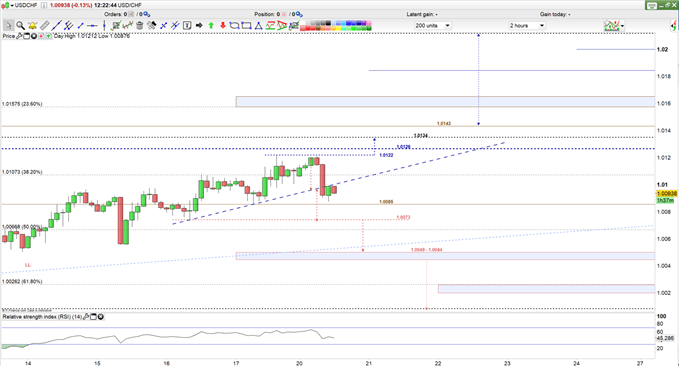The width and height of the screenshot is (679, 366).
Task: Open the alert bell tool
Action: (32, 25)
